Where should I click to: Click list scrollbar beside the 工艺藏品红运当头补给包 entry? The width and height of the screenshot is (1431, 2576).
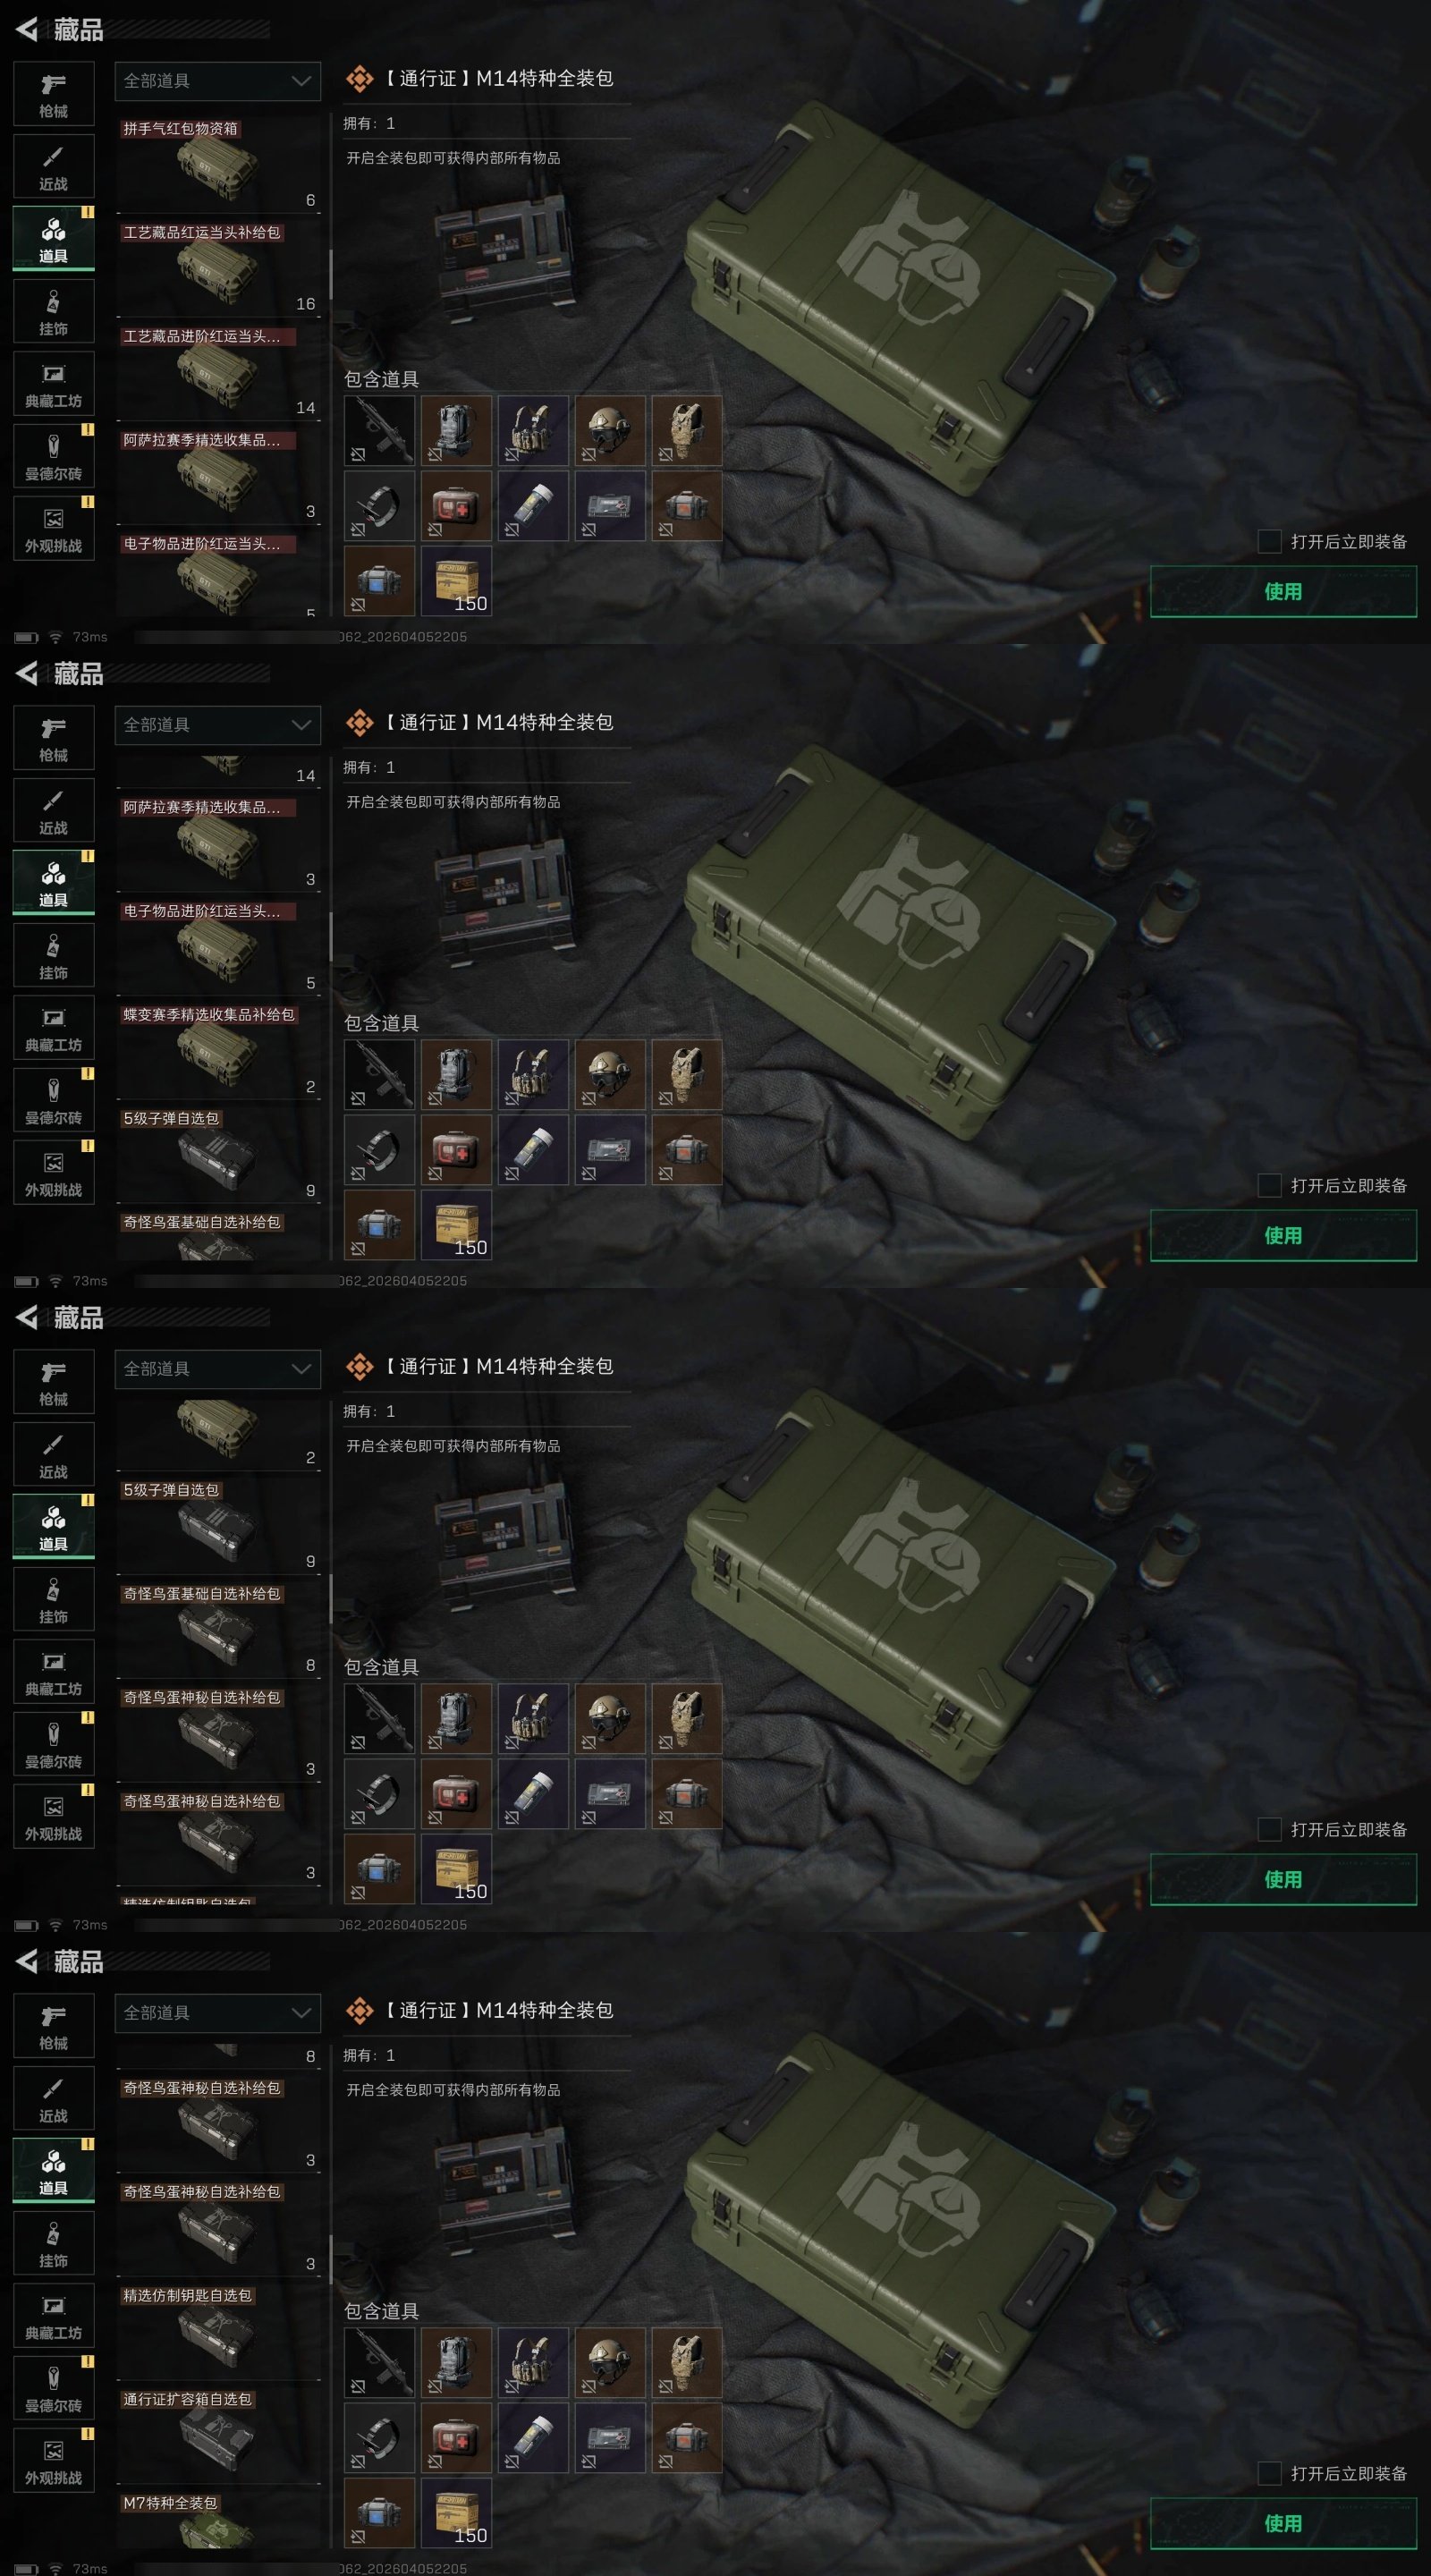point(330,272)
